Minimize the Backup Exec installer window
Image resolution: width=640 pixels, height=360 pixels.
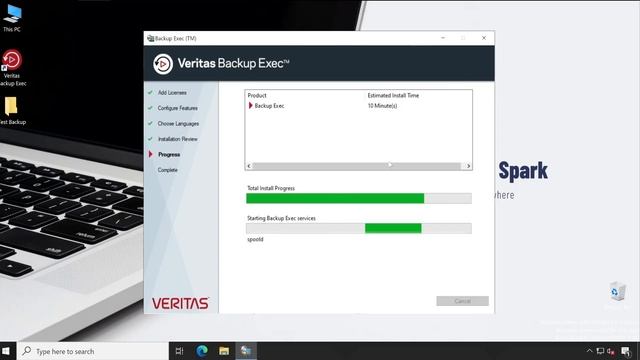pyautogui.click(x=443, y=38)
